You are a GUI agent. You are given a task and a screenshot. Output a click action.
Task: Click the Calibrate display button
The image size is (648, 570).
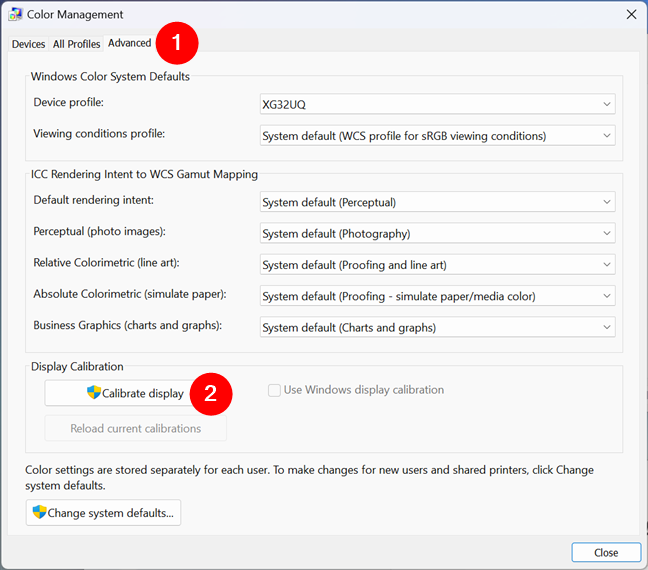(135, 393)
